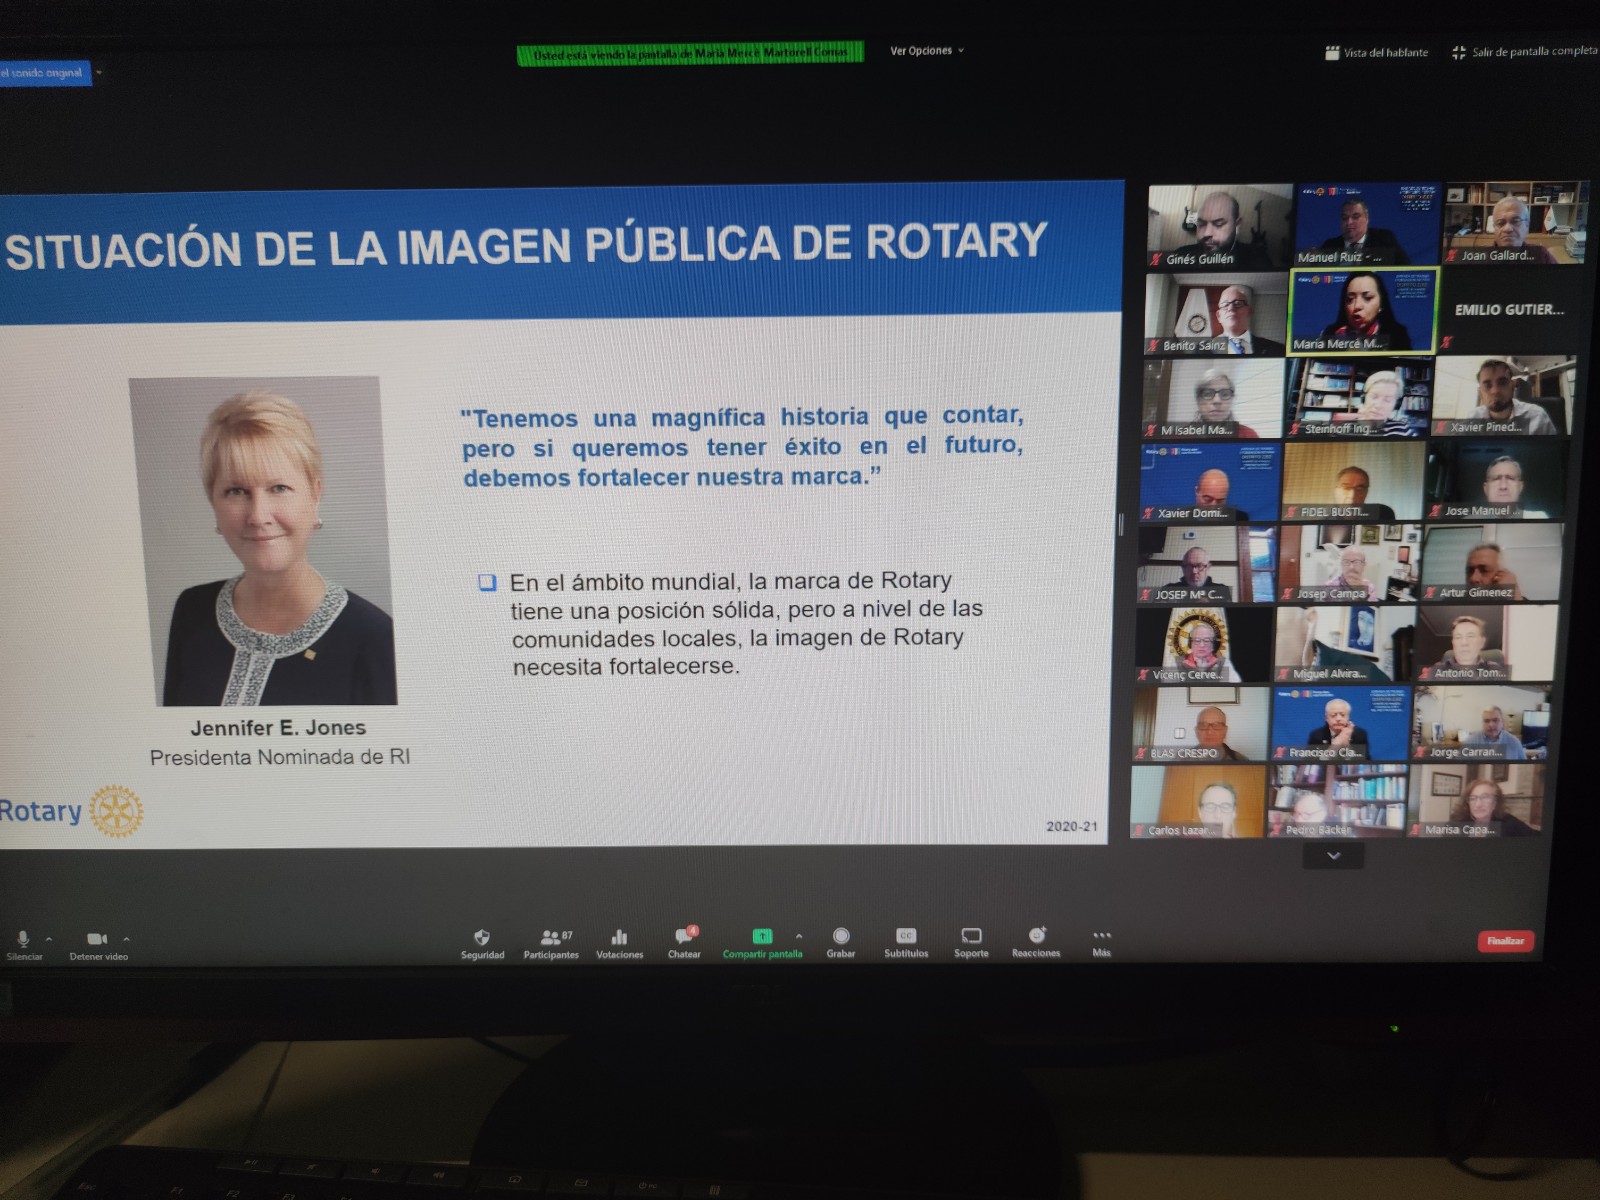Expand the original sound dropdown arrow
This screenshot has width=1600, height=1200.
(99, 73)
